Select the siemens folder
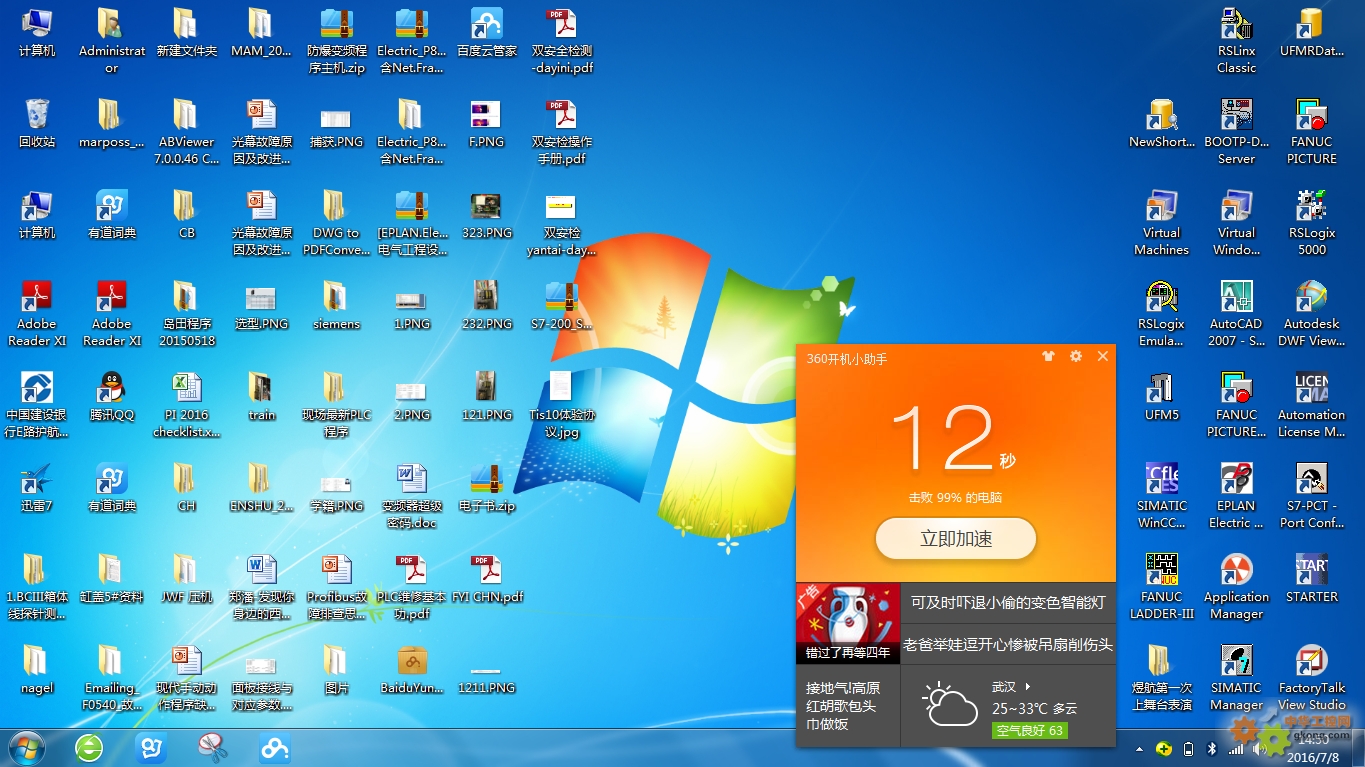 [337, 306]
